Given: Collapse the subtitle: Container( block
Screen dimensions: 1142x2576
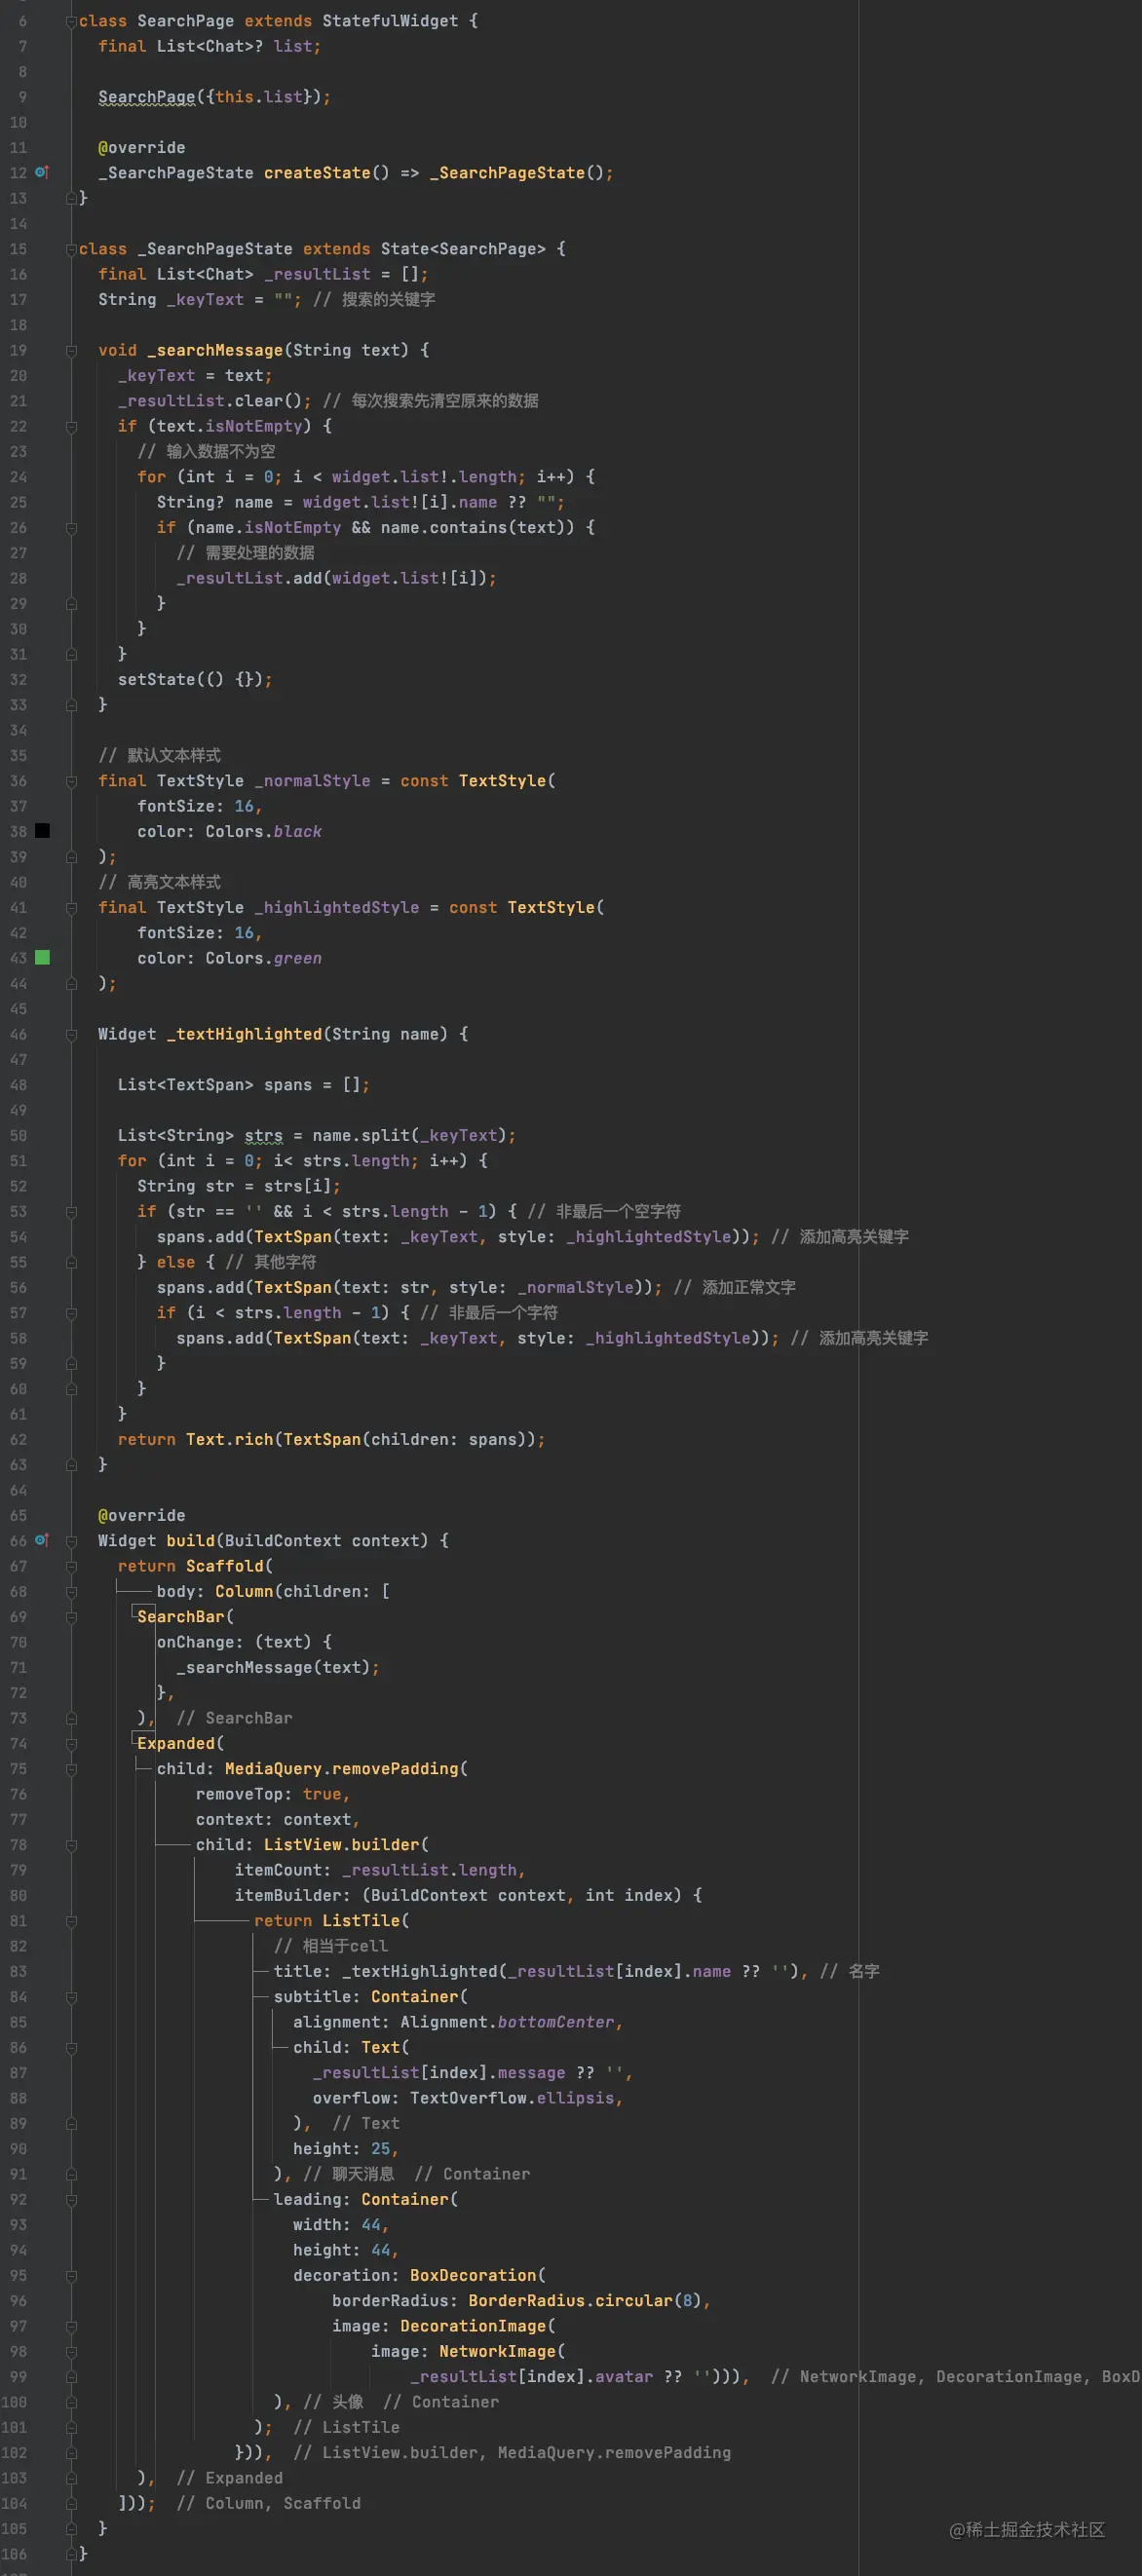Looking at the screenshot, I should (x=71, y=1996).
